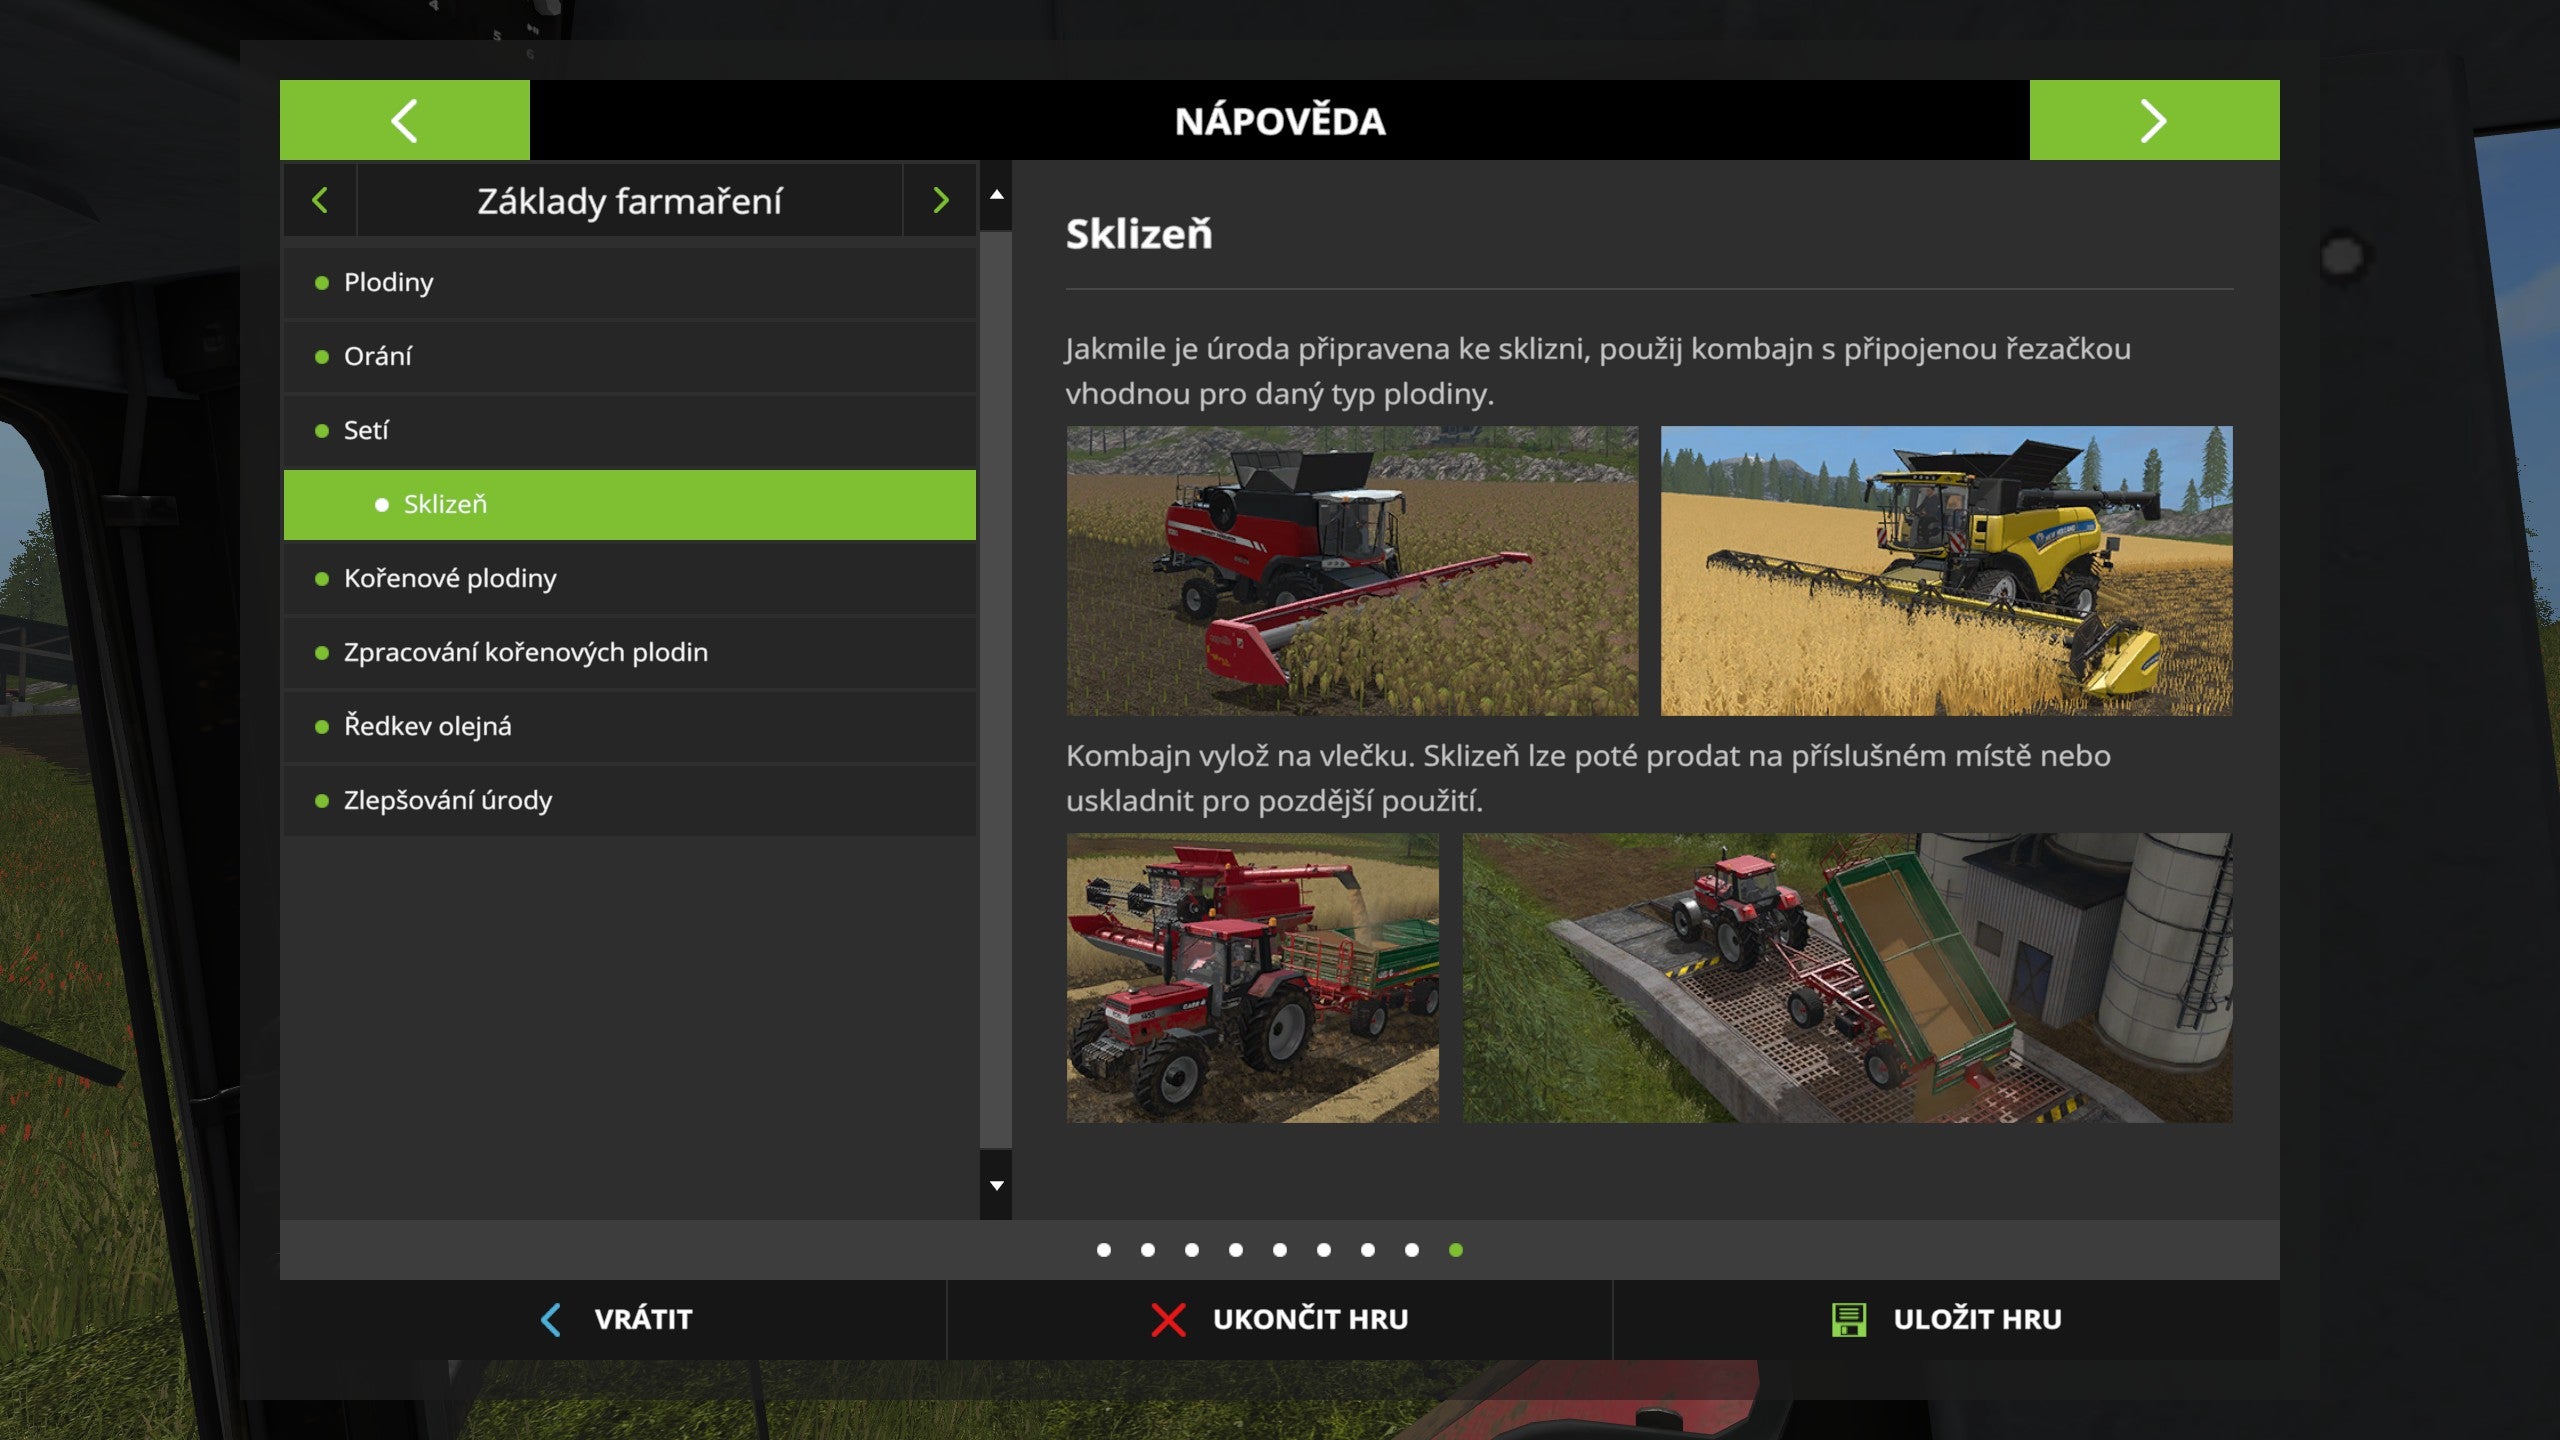2560x1440 pixels.
Task: Open Zpracování kořenových plodin topic
Action: 630,652
